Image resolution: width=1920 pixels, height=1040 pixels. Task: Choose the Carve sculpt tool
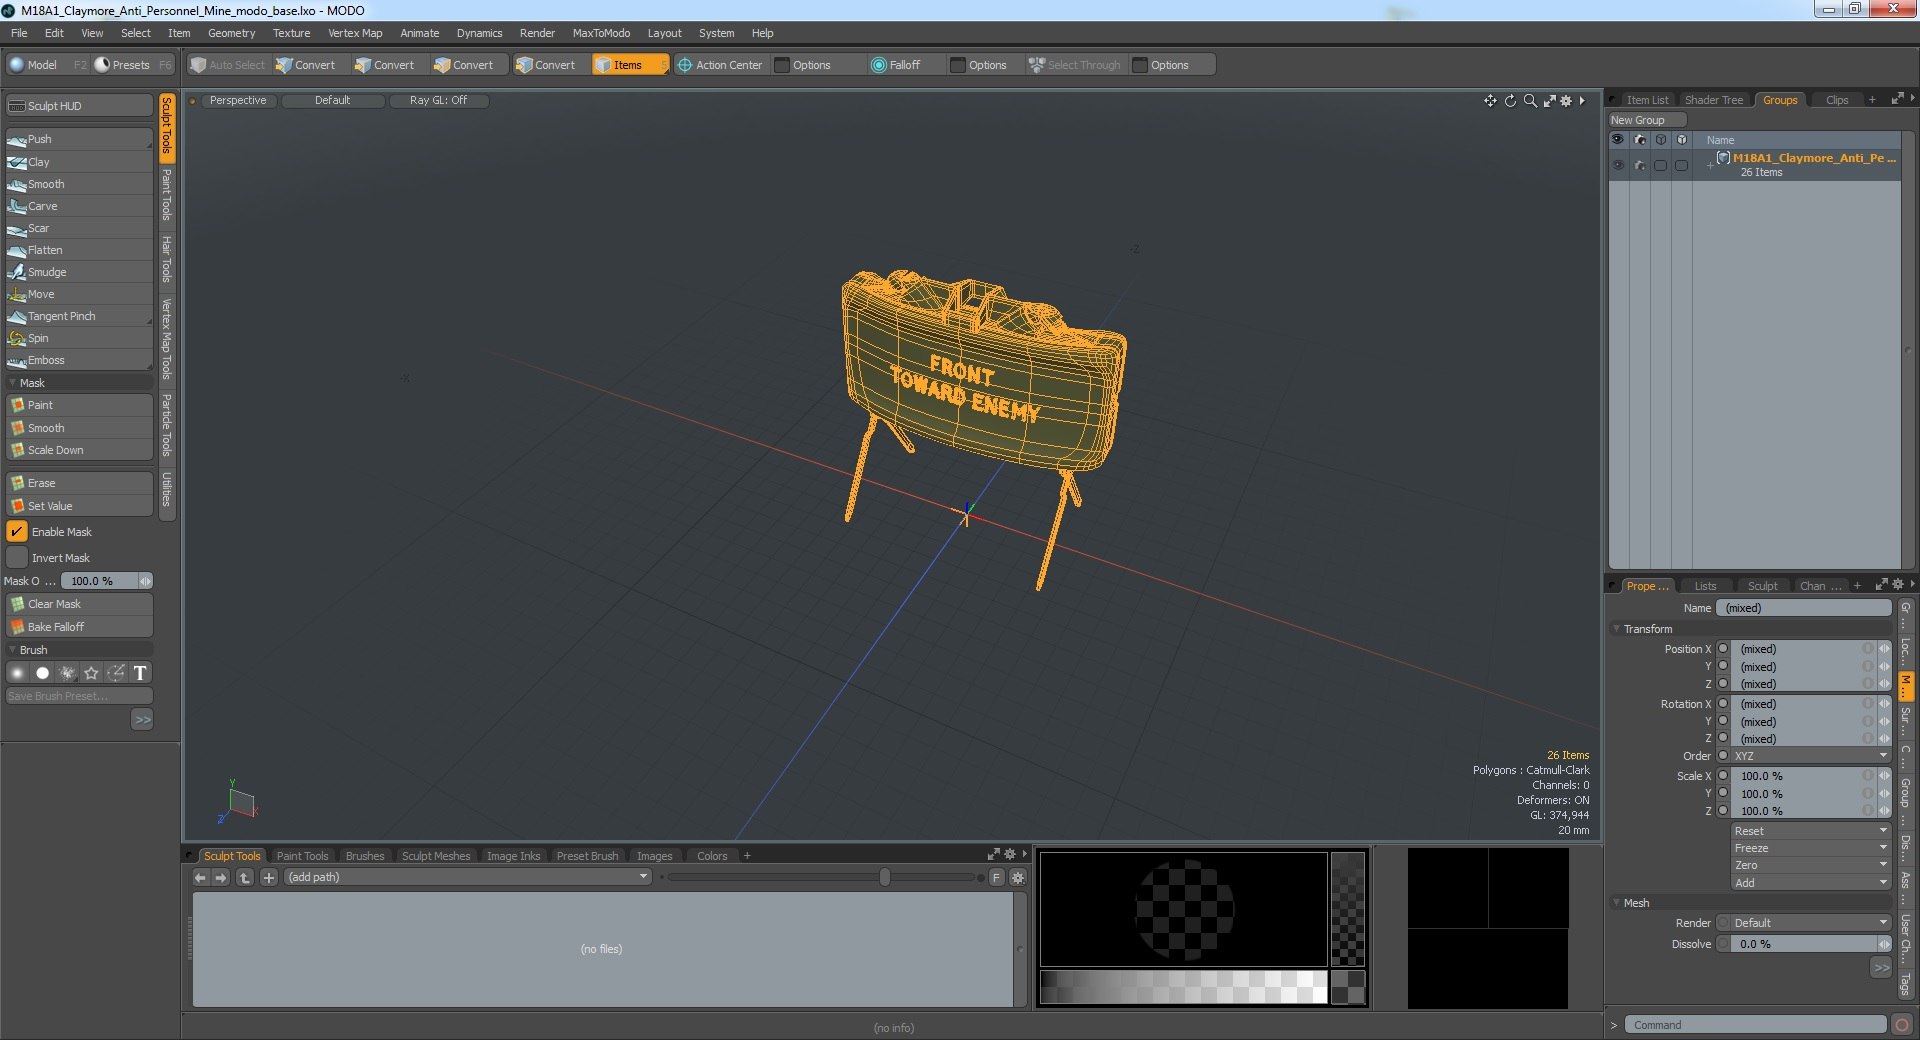[79, 206]
